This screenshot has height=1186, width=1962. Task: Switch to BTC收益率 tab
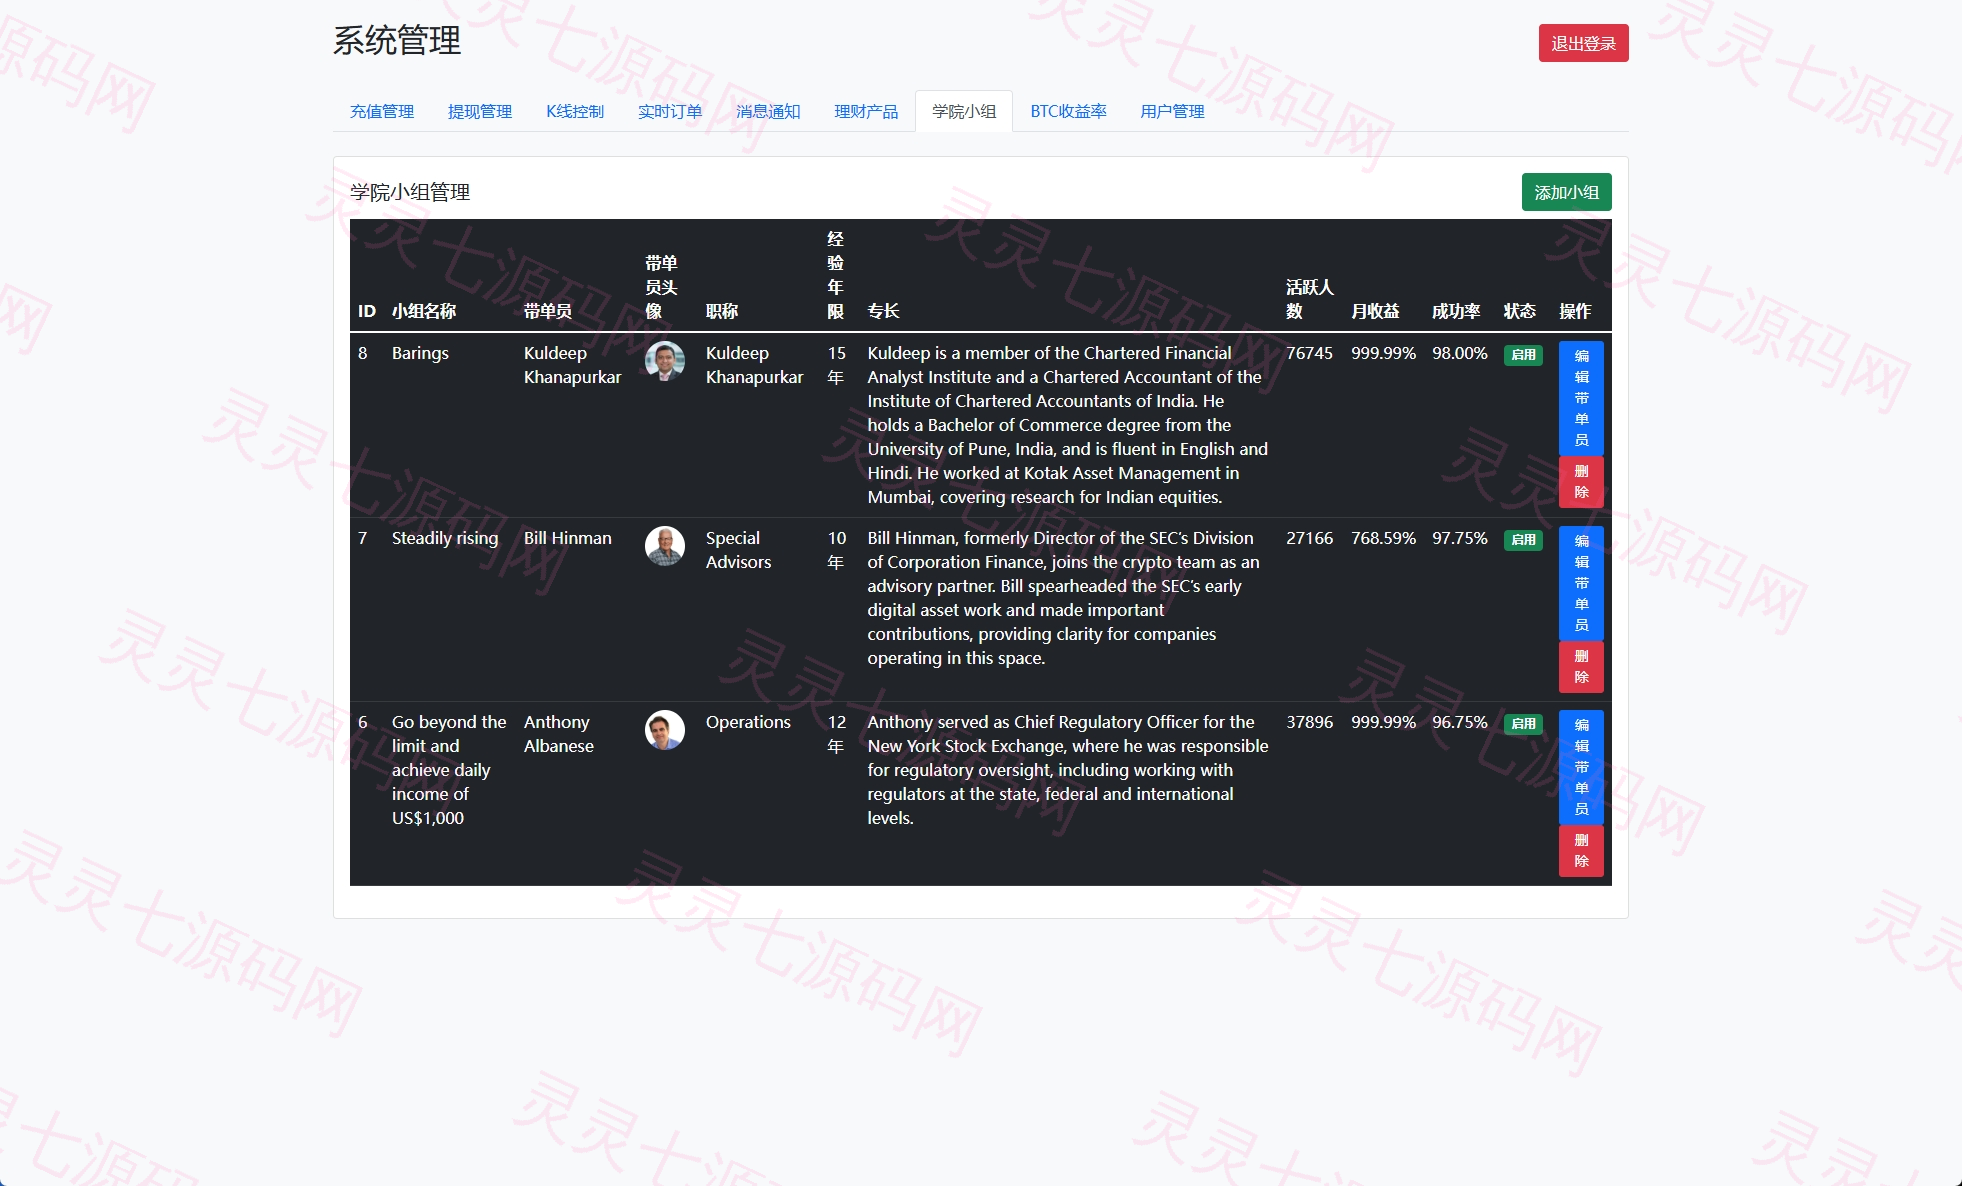tap(1068, 111)
